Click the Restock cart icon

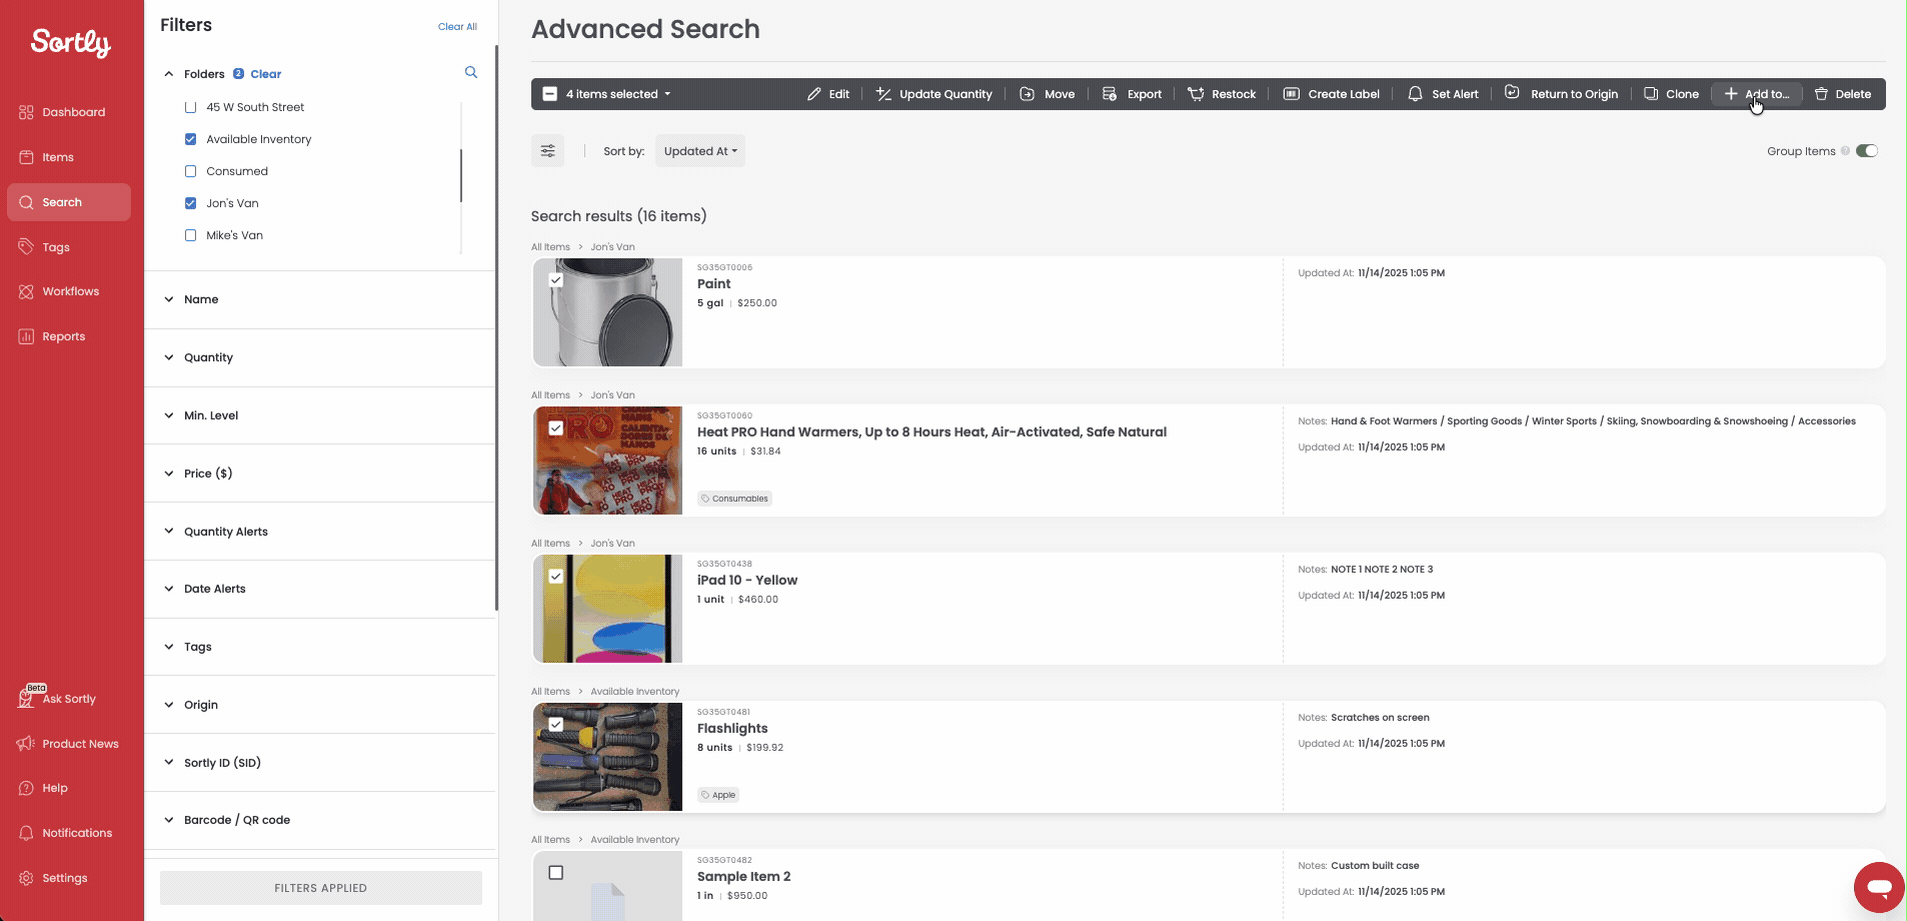pos(1195,94)
